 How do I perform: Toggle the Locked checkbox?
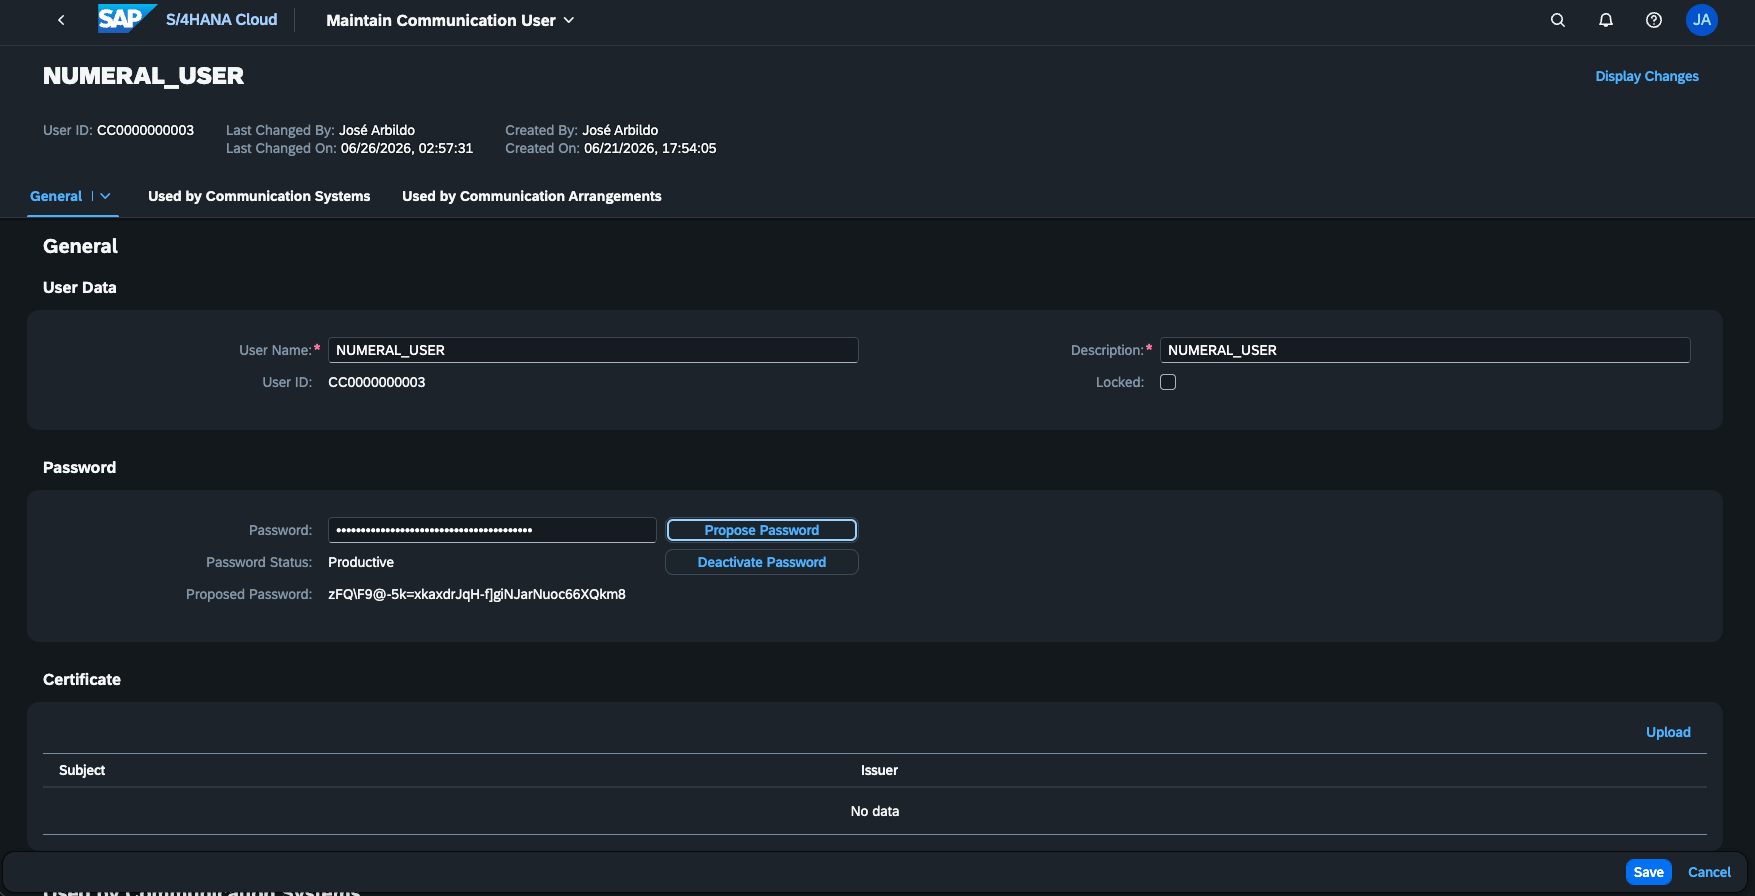click(x=1168, y=382)
